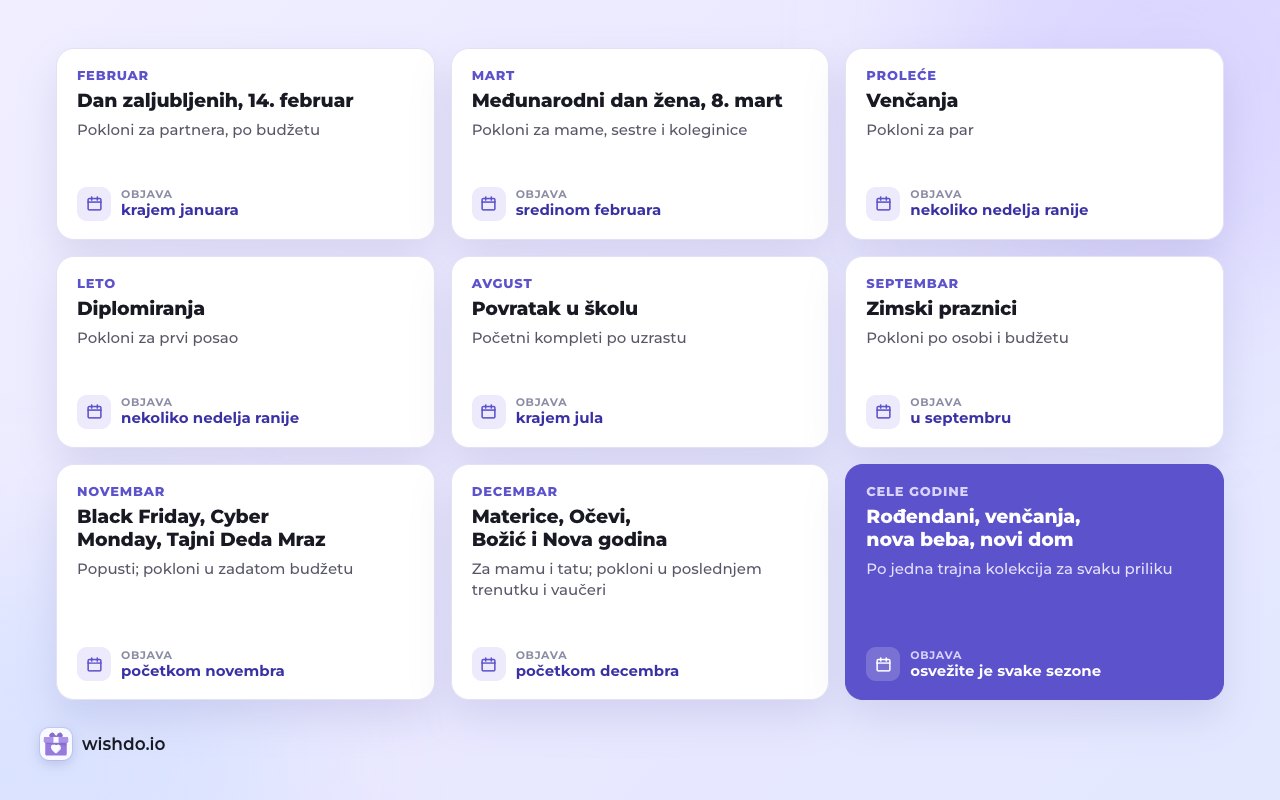This screenshot has width=1280, height=800.
Task: Select the 'Dan zaljubljenih, 14. februar' heading
Action: tap(215, 101)
